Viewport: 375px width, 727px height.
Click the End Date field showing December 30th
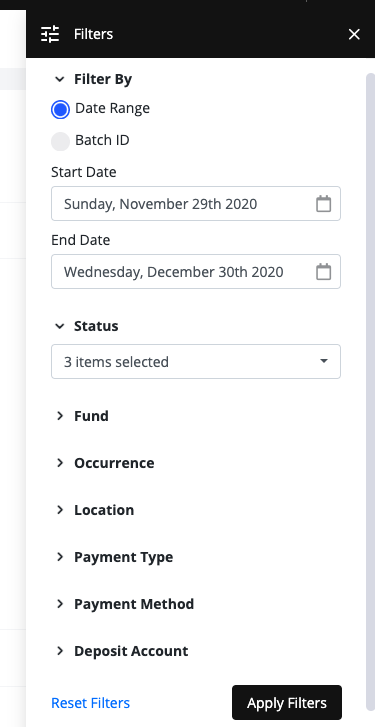(x=196, y=272)
